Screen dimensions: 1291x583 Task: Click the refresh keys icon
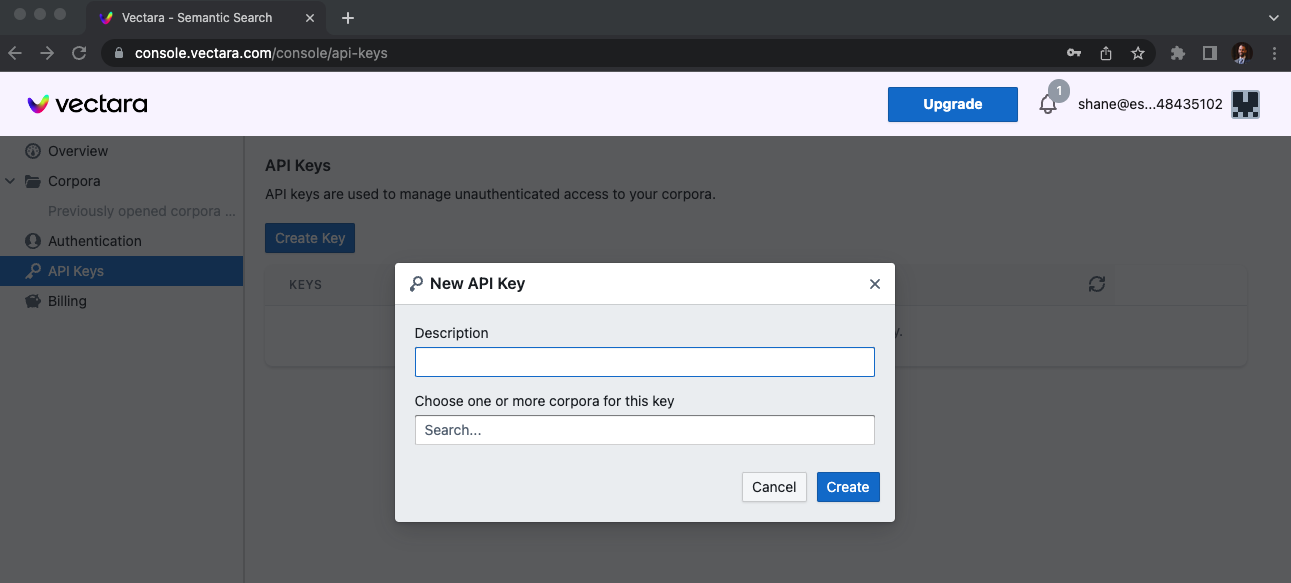[x=1097, y=284]
